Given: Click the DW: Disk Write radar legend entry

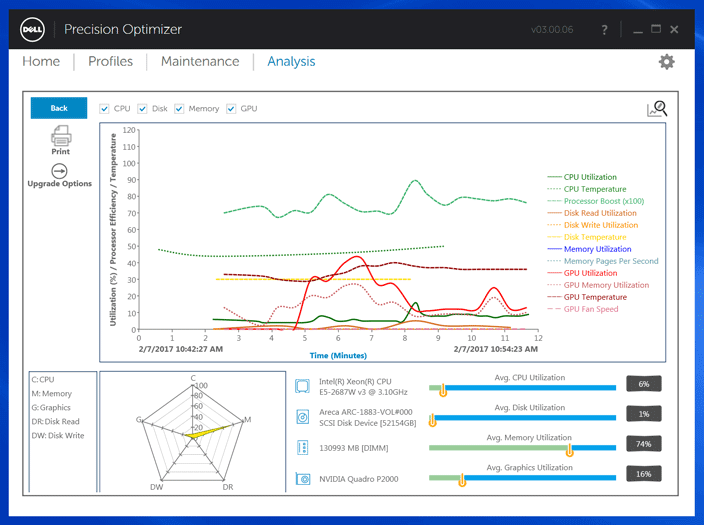Looking at the screenshot, I should coord(57,435).
